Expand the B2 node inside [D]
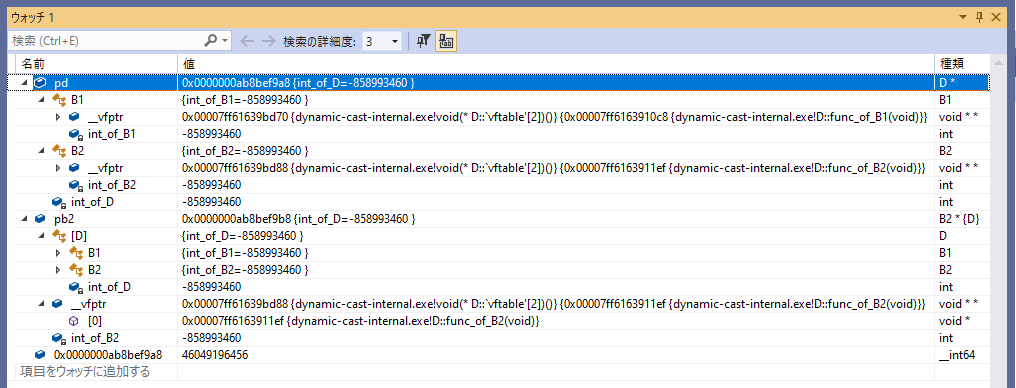The image size is (1016, 388). (x=58, y=269)
